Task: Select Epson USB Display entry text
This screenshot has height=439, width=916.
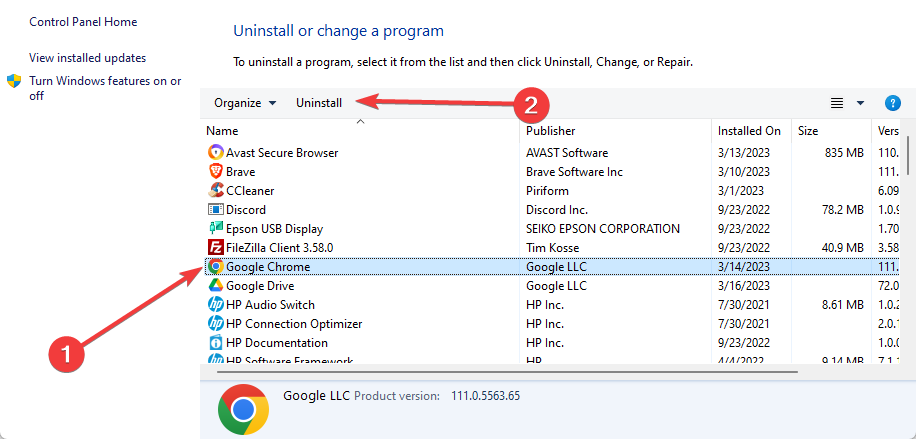Action: click(x=275, y=229)
